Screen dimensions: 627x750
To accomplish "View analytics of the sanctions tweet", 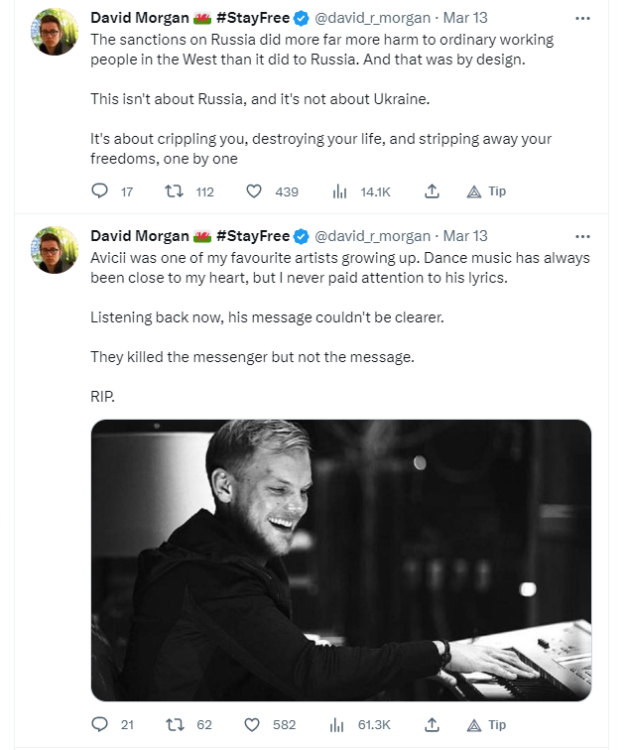I will [x=338, y=191].
